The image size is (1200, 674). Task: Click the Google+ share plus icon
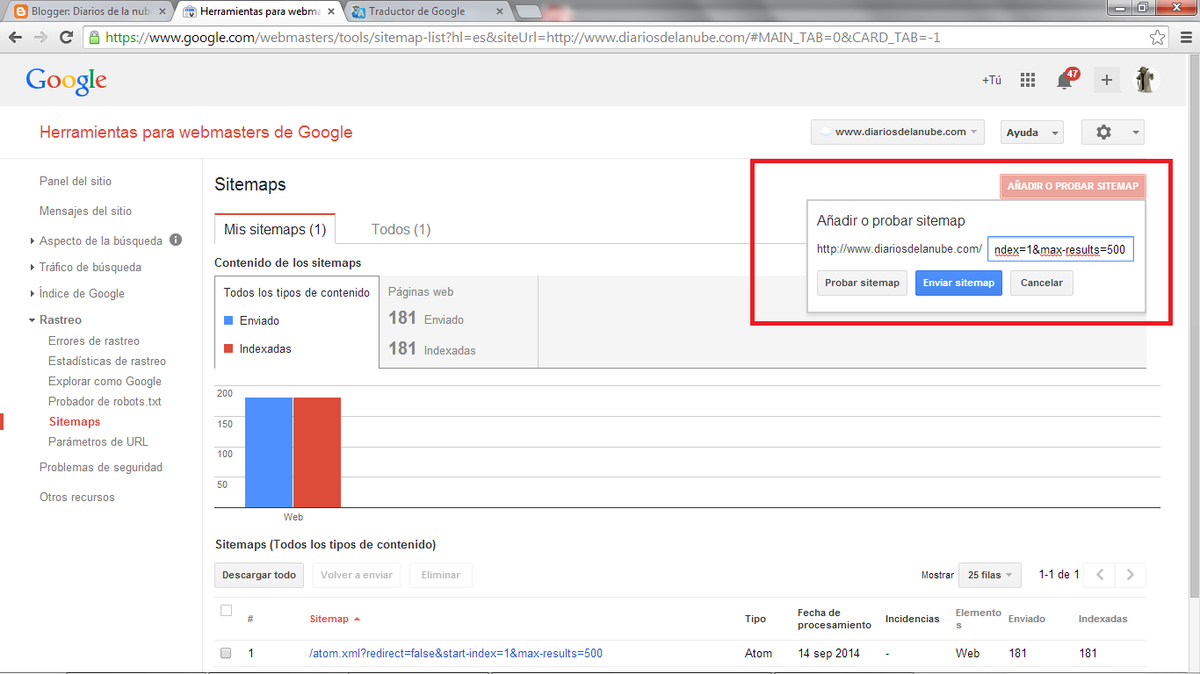tap(1106, 81)
